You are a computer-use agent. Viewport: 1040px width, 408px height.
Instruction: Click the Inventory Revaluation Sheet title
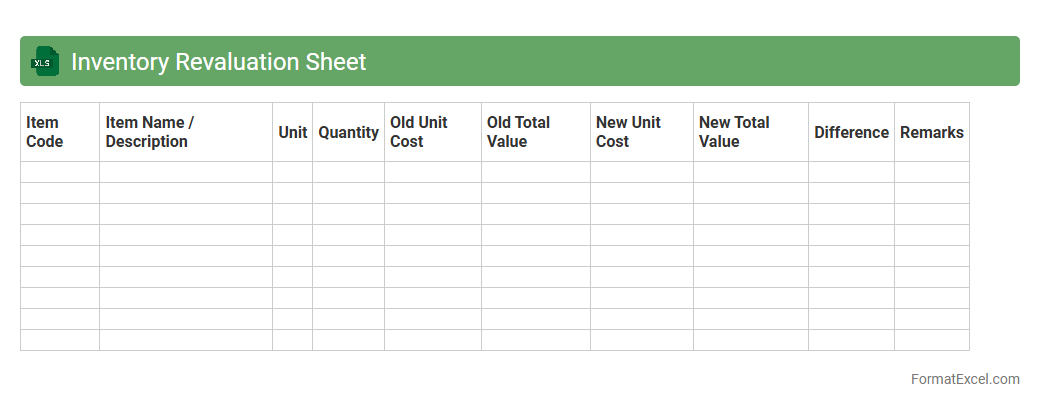pos(218,62)
